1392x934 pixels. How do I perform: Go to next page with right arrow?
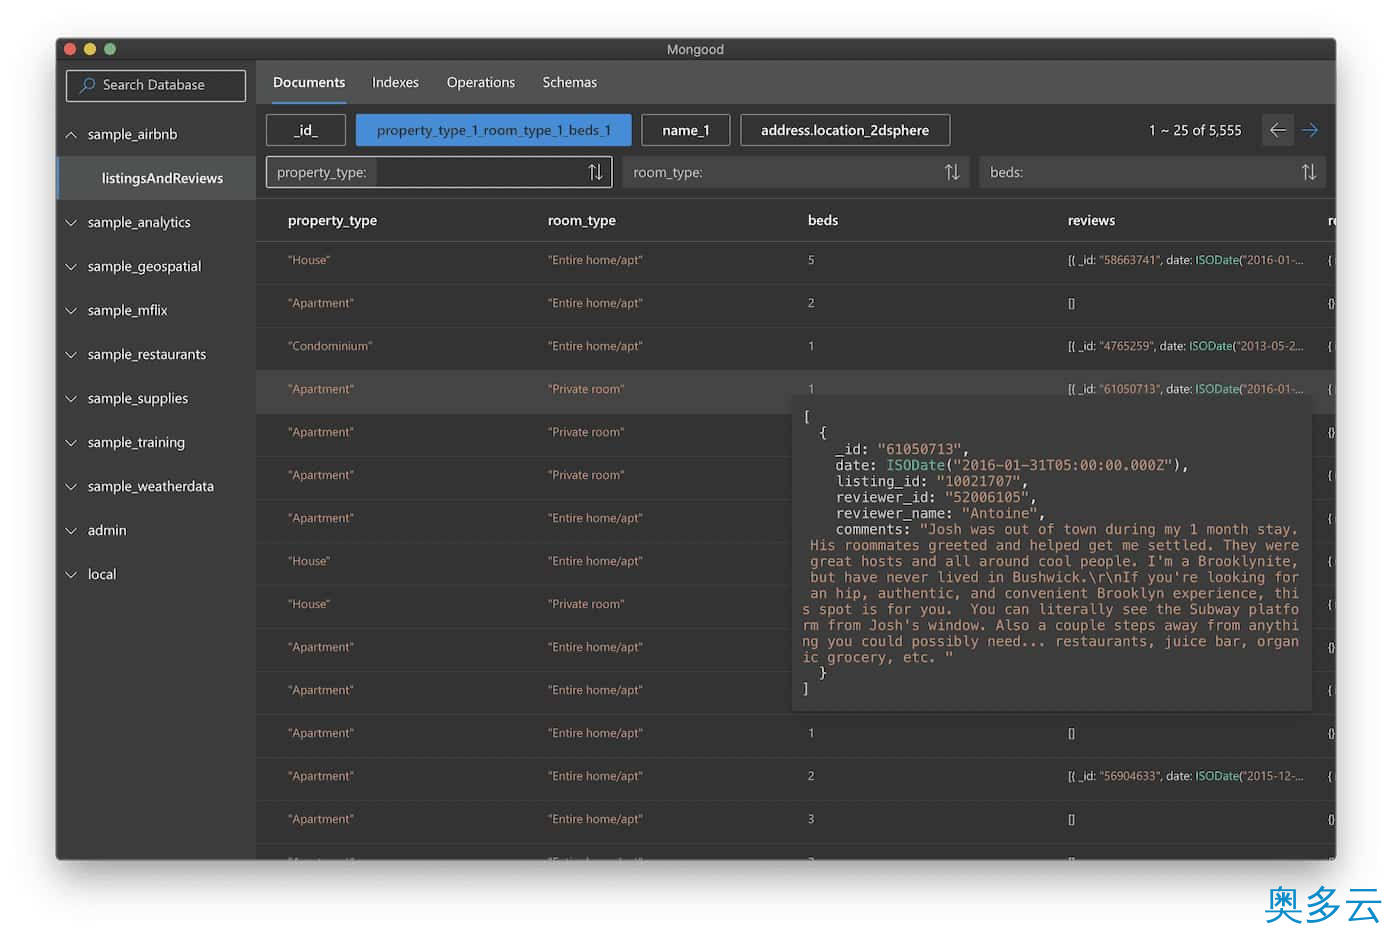pyautogui.click(x=1310, y=130)
